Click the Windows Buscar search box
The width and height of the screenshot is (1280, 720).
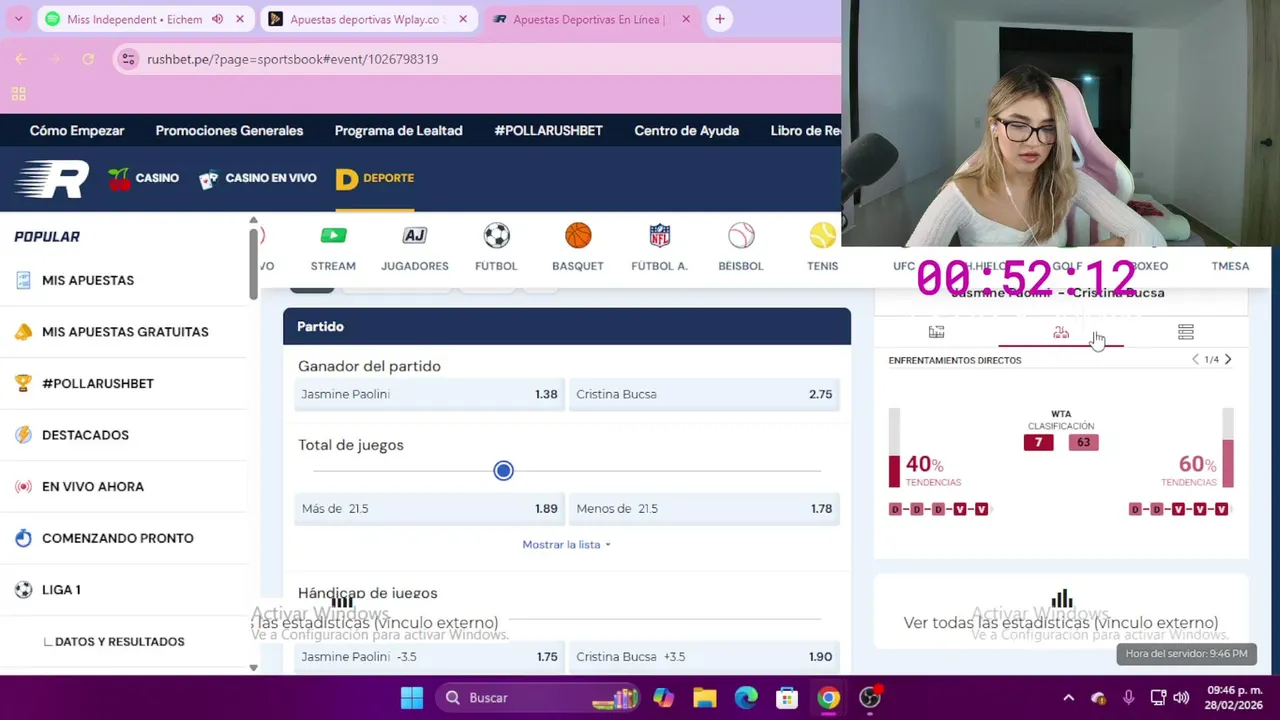click(x=536, y=698)
